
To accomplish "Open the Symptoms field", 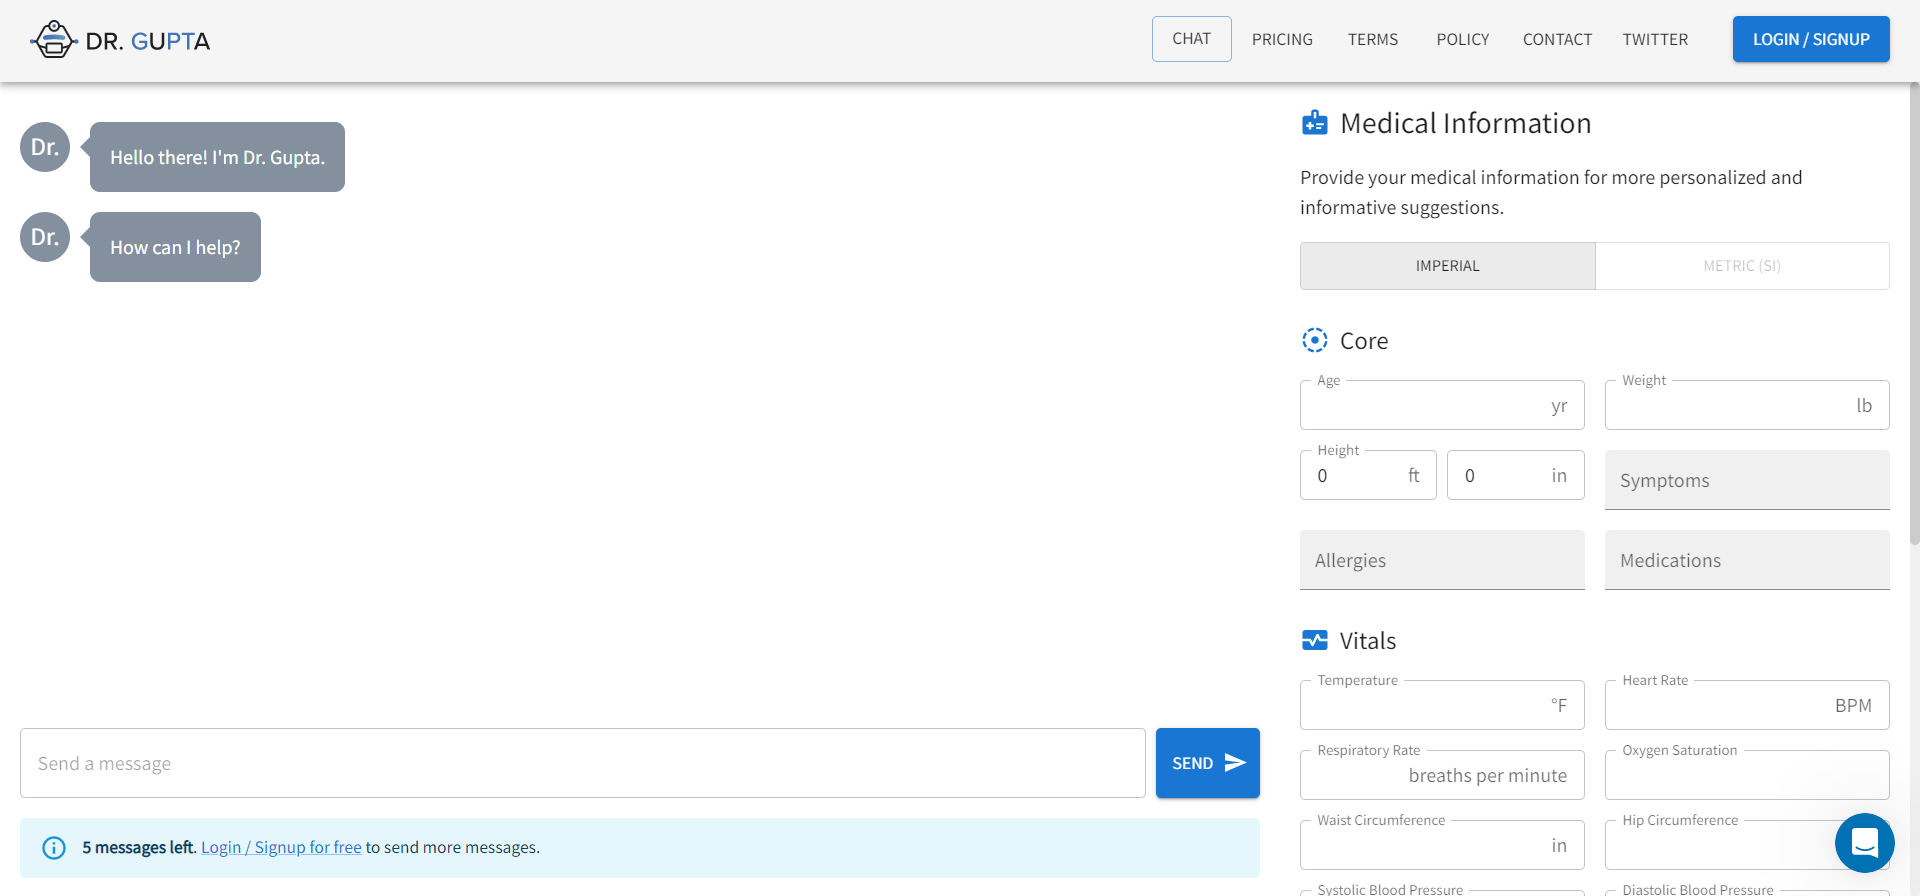I will (x=1747, y=480).
